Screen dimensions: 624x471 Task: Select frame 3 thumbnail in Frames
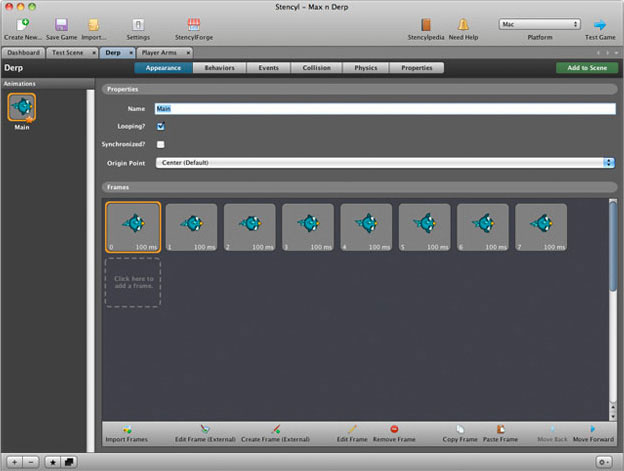(309, 226)
